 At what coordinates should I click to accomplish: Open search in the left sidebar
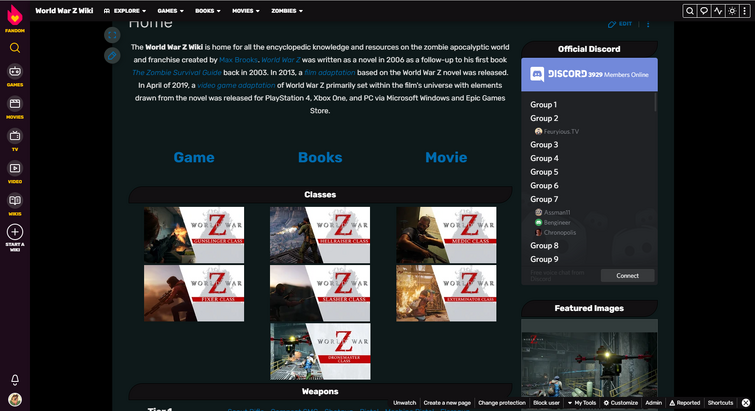coord(15,48)
